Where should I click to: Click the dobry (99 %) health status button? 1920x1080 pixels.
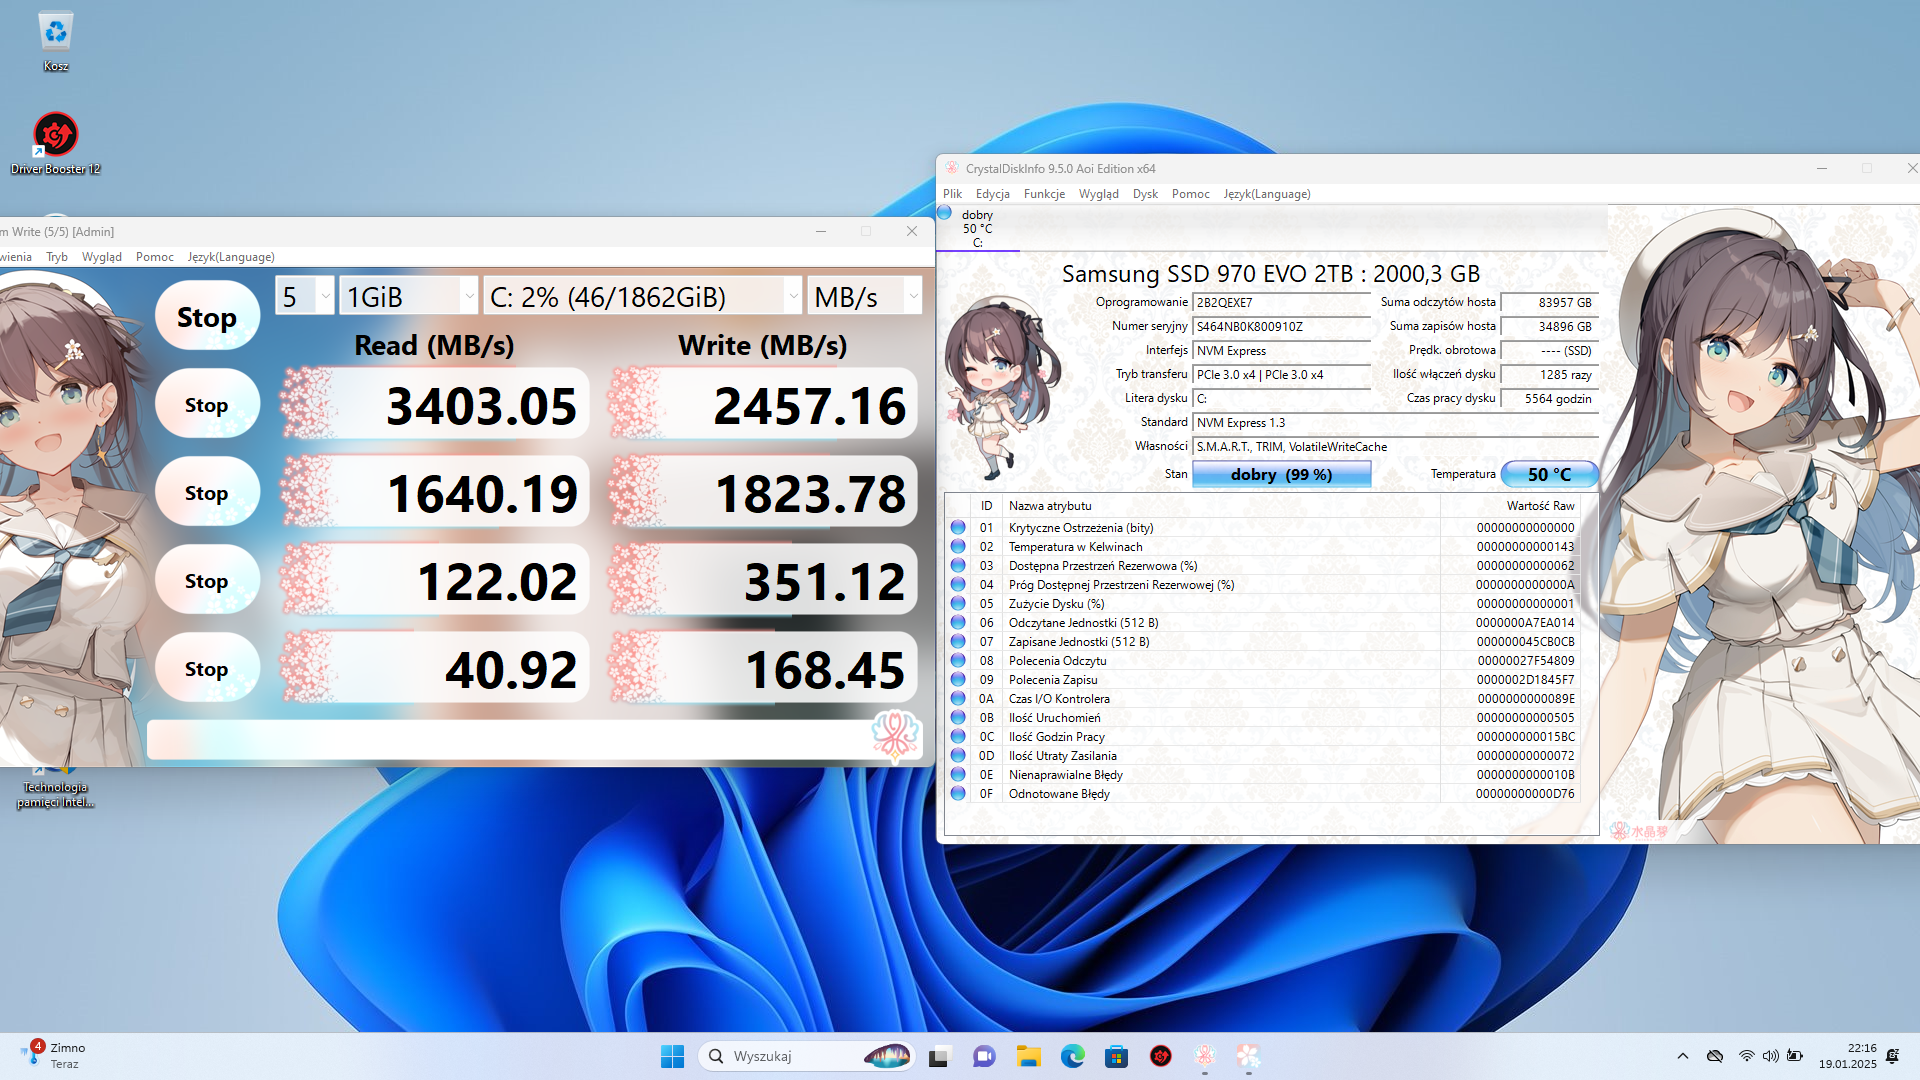[1281, 474]
